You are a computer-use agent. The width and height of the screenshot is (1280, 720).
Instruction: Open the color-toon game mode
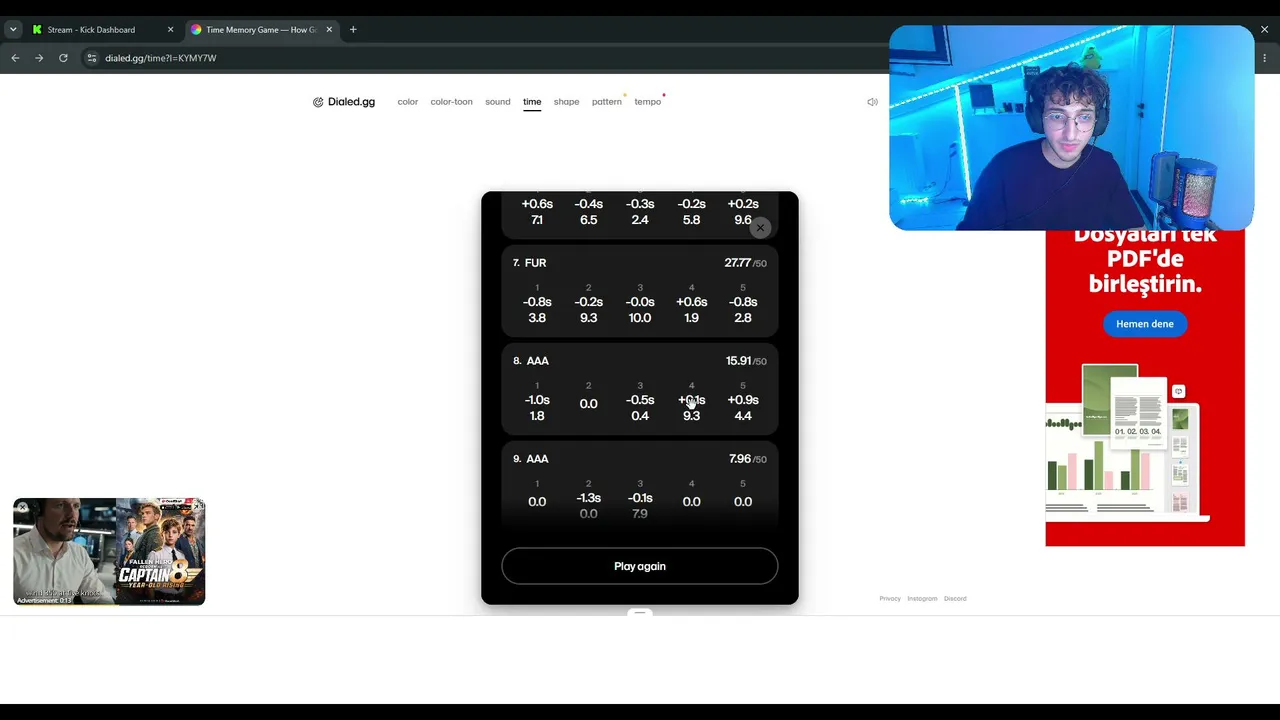tap(451, 102)
